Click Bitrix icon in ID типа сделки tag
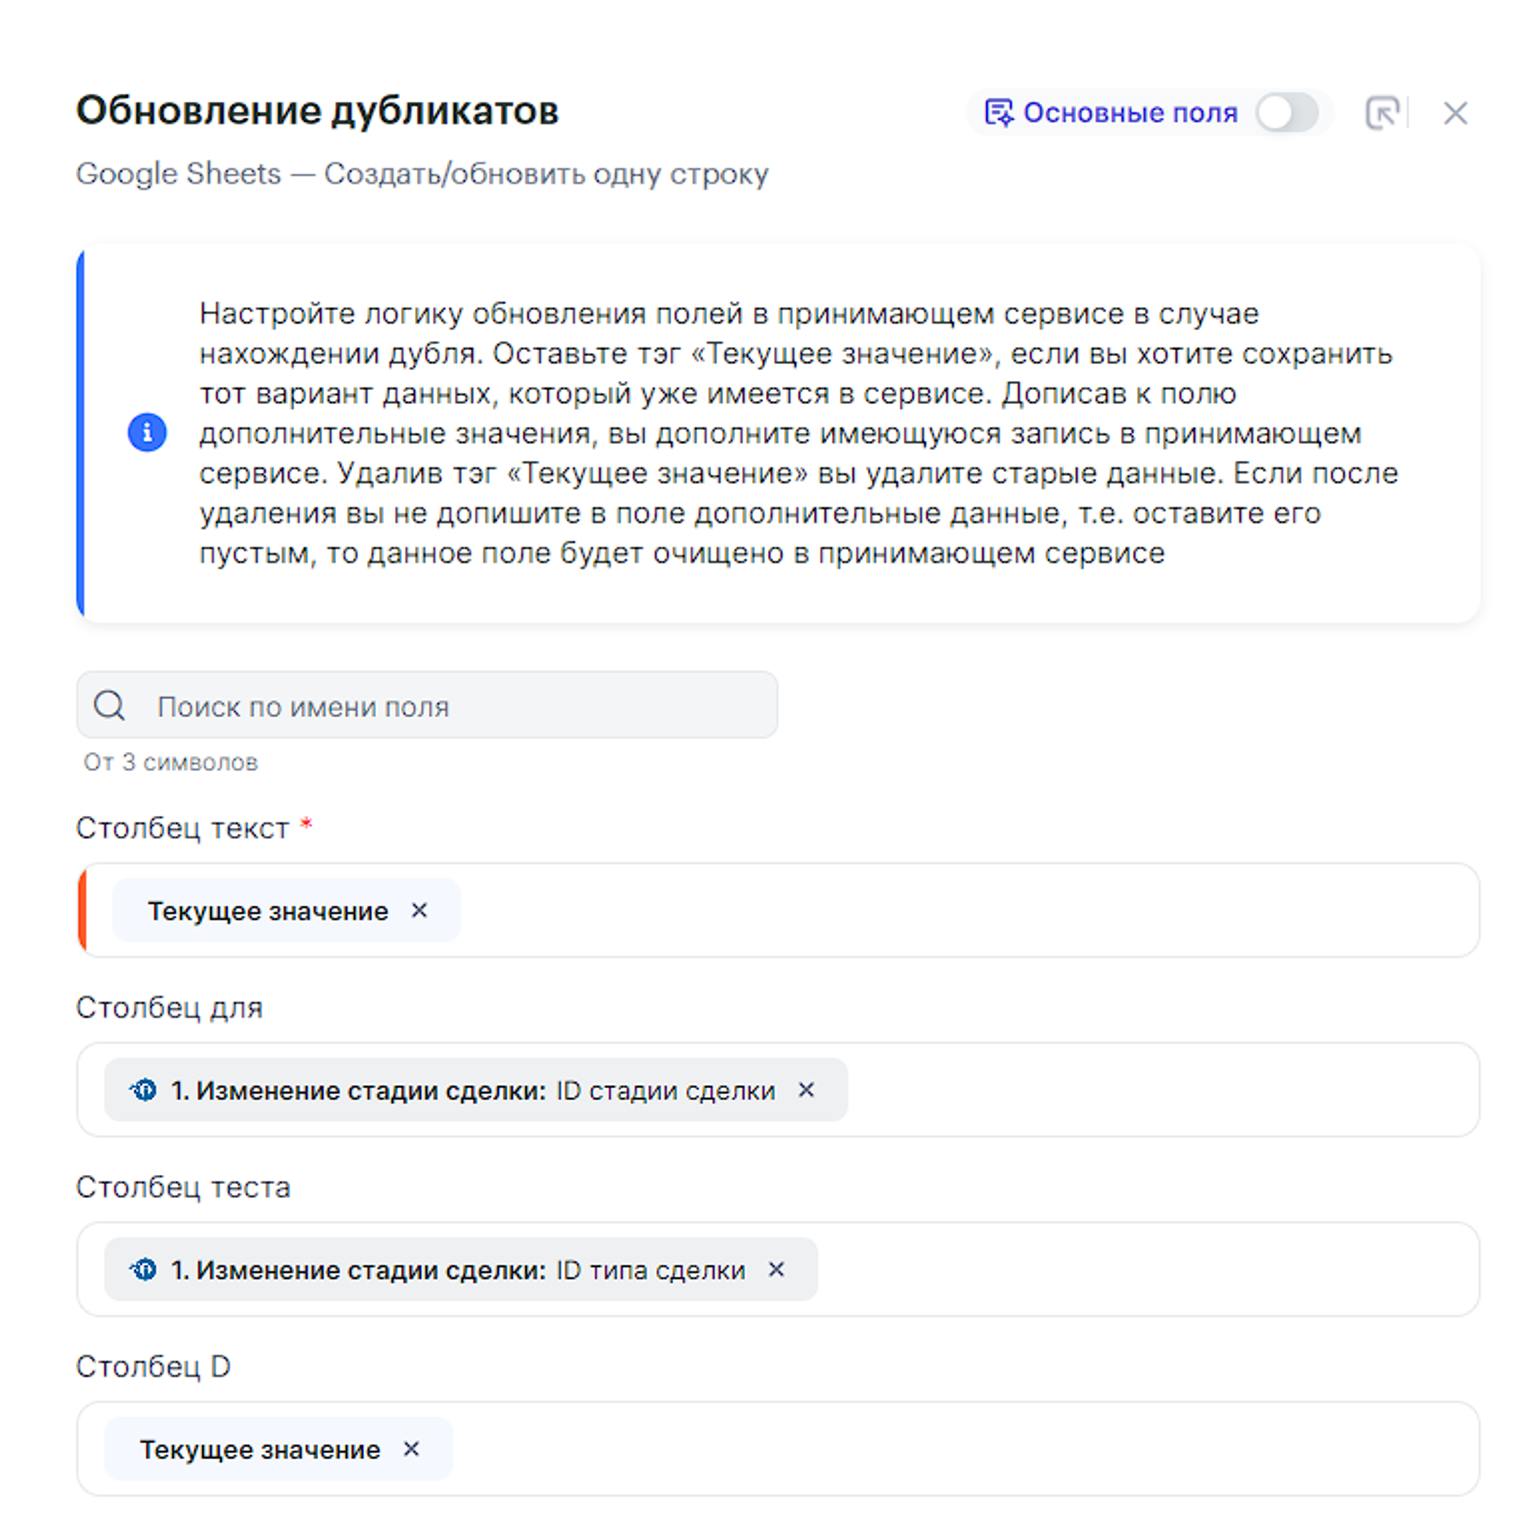This screenshot has height=1530, width=1540. (144, 1269)
